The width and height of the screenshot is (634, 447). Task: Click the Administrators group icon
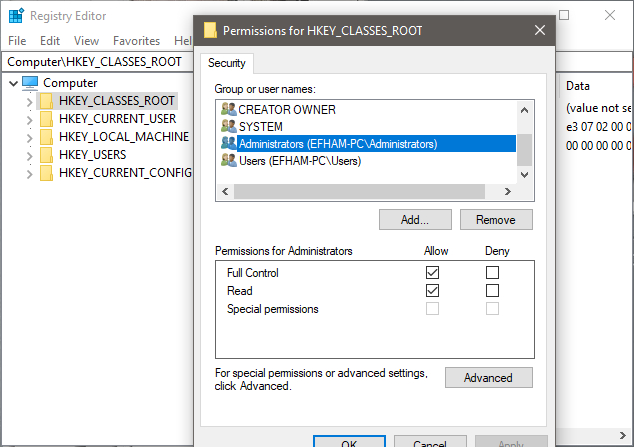(228, 143)
